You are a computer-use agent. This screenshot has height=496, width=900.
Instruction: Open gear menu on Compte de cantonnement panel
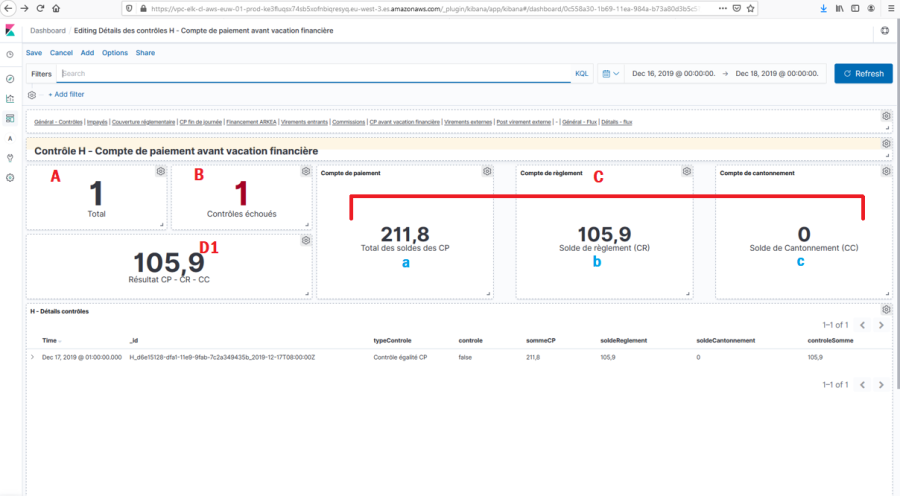tap(885, 172)
